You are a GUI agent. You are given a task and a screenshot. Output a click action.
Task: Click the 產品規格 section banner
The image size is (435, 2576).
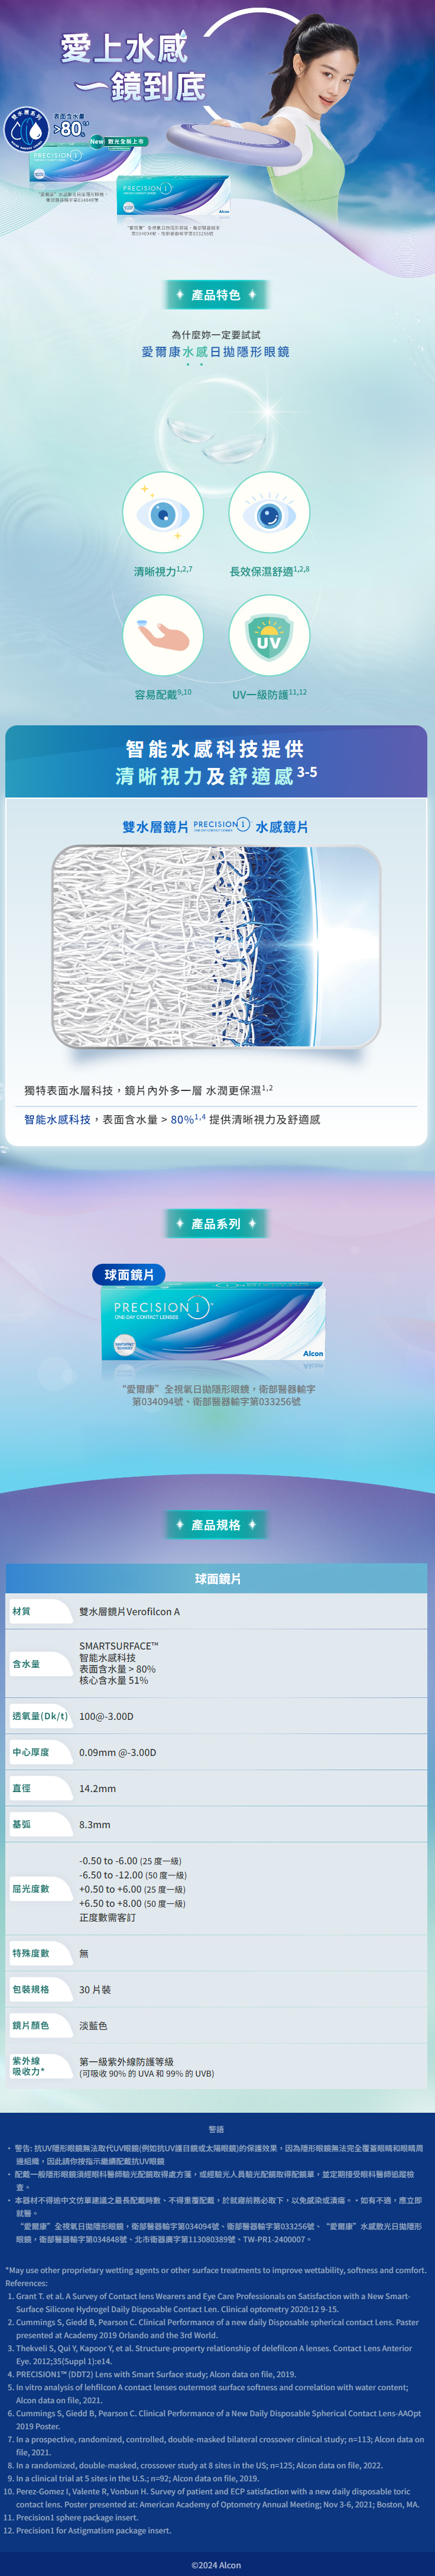point(216,1524)
